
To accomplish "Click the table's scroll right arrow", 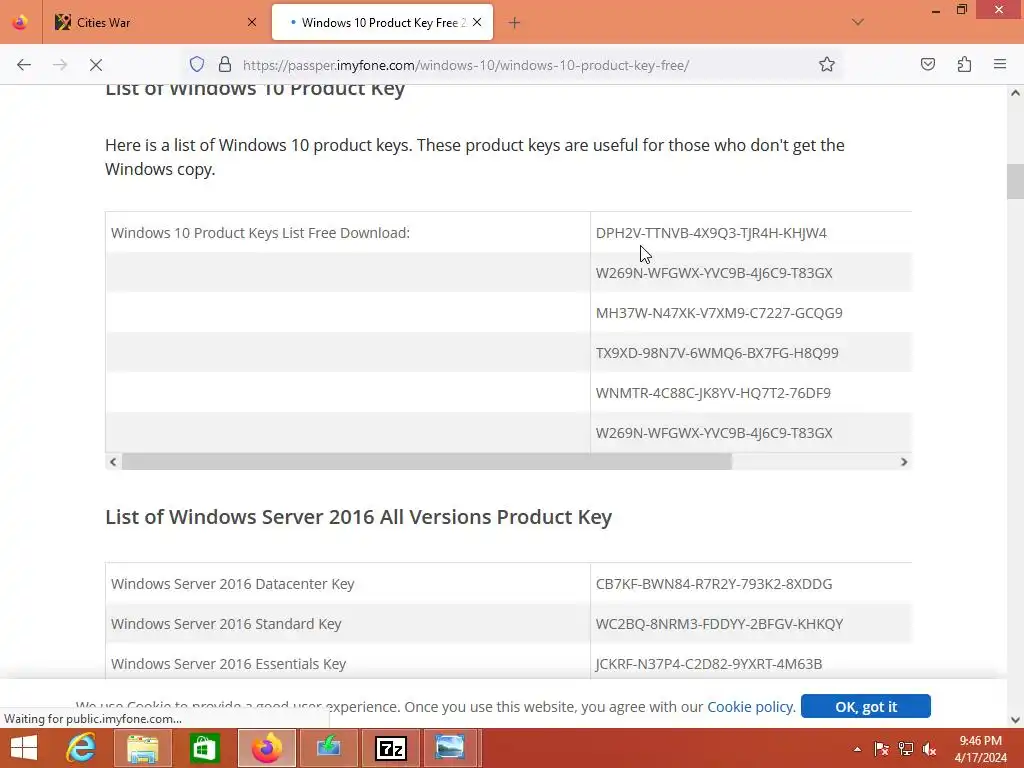I will coord(904,462).
